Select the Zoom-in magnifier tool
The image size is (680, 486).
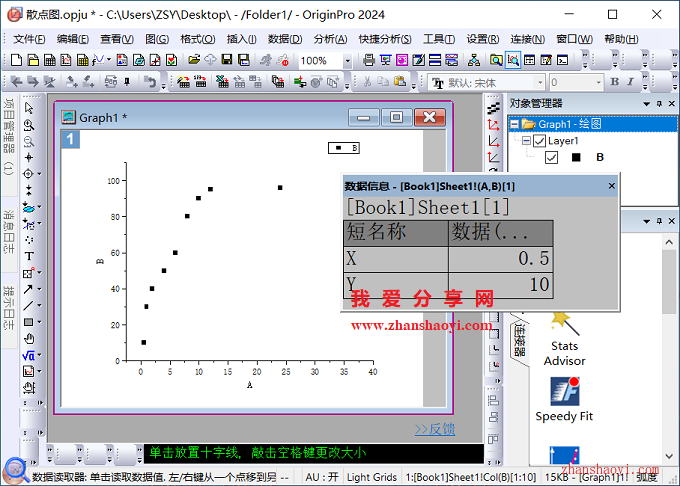tap(29, 125)
